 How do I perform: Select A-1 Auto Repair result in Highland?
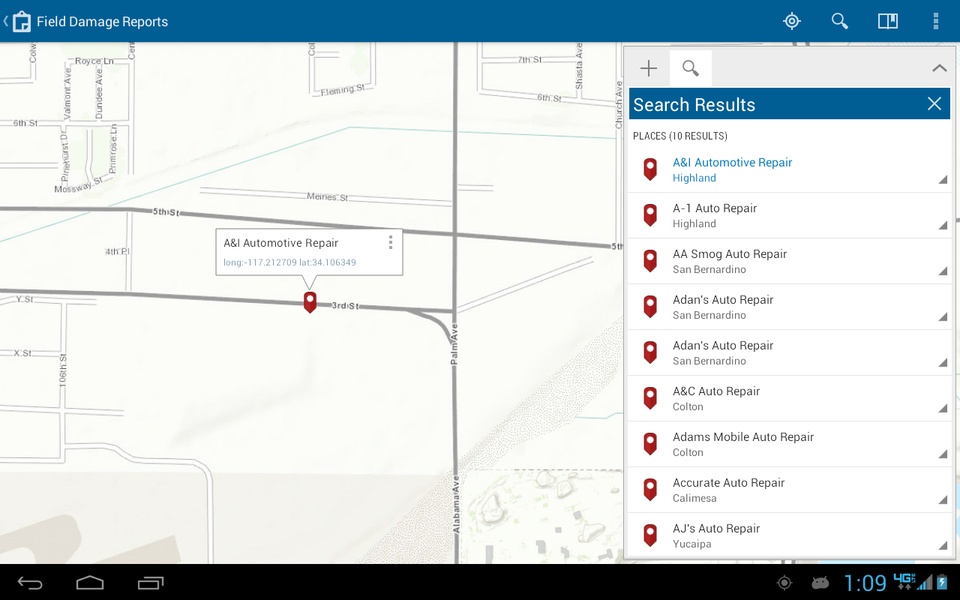(x=789, y=216)
